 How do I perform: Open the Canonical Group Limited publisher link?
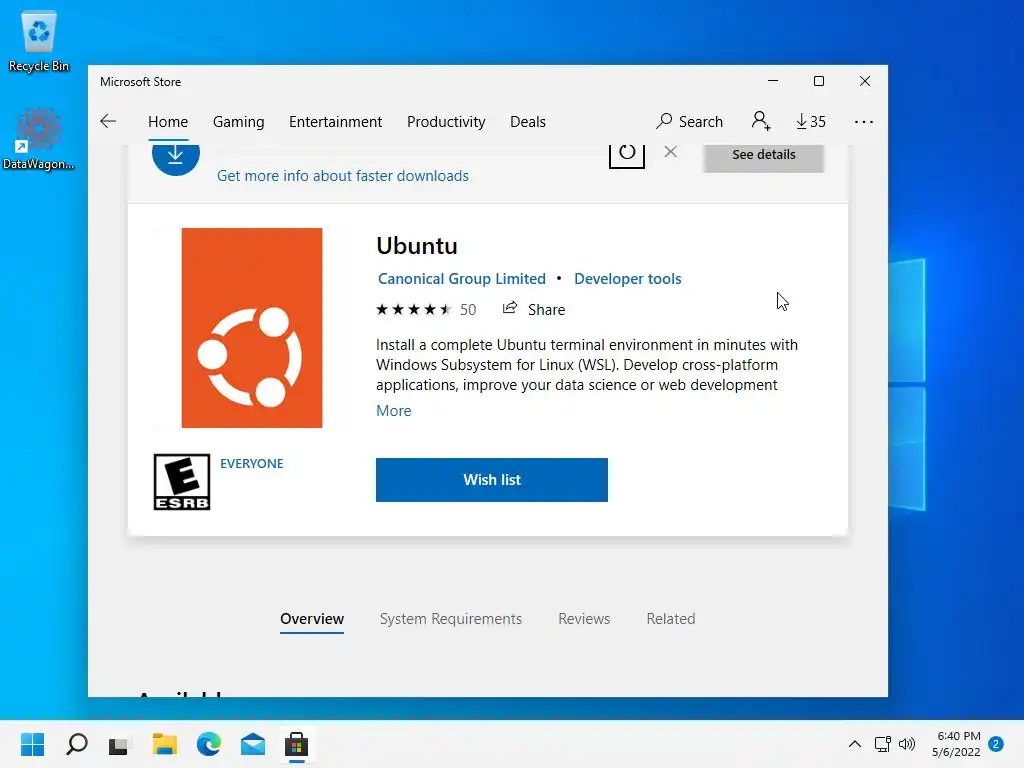(x=462, y=279)
